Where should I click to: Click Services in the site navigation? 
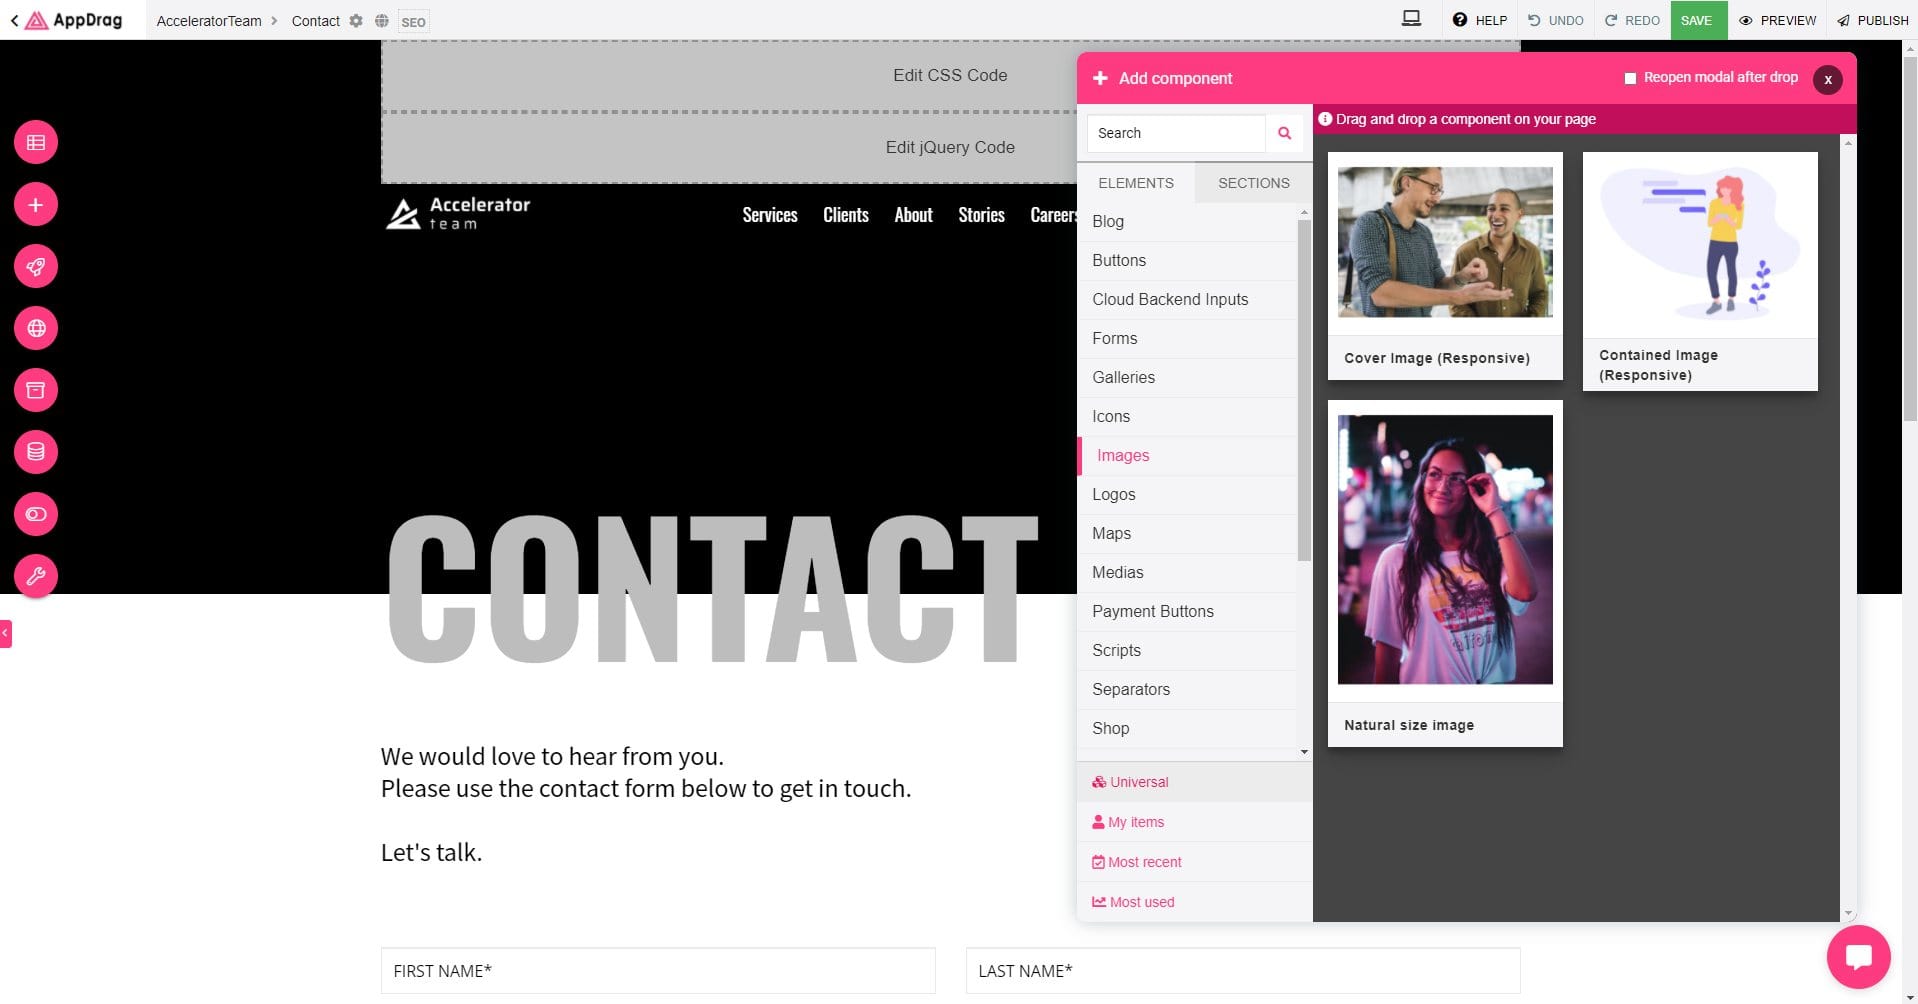770,215
